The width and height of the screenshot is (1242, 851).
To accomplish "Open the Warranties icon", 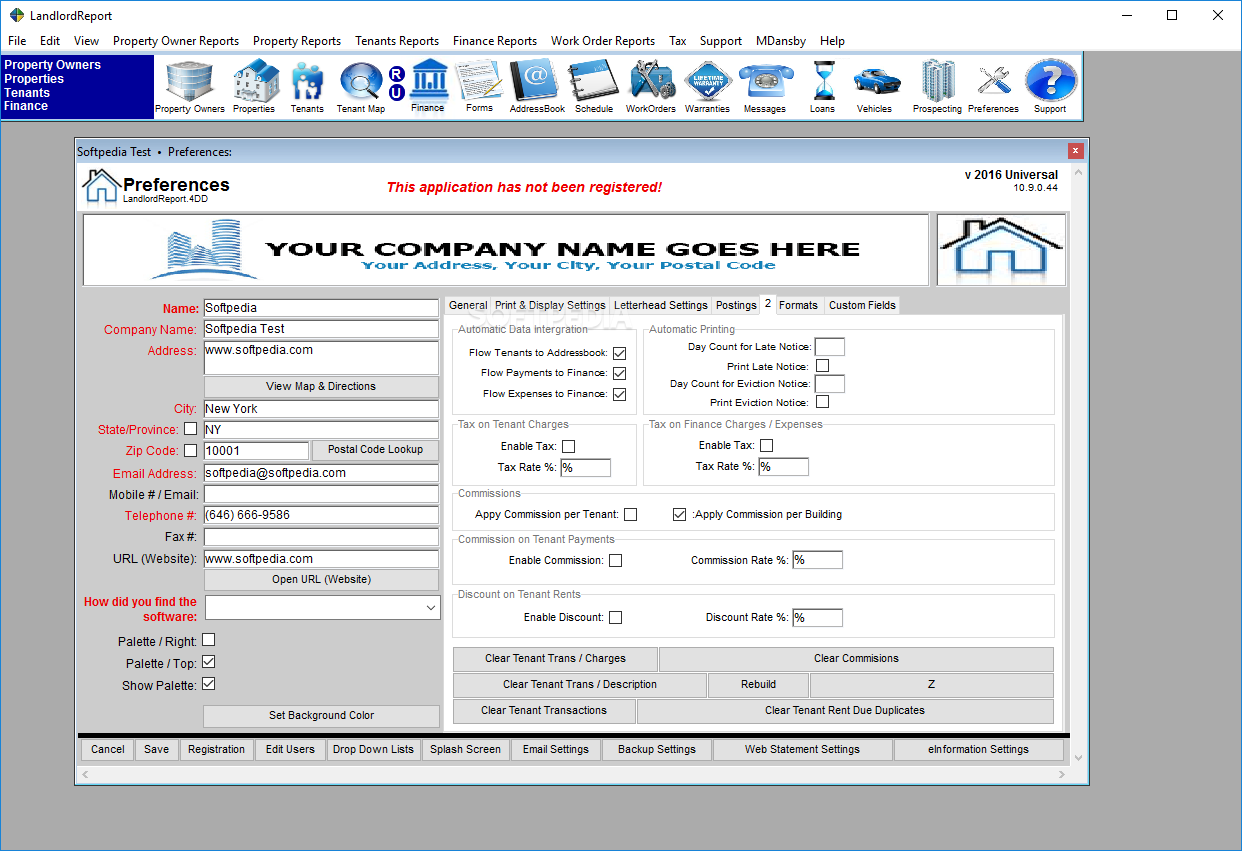I will coord(708,87).
